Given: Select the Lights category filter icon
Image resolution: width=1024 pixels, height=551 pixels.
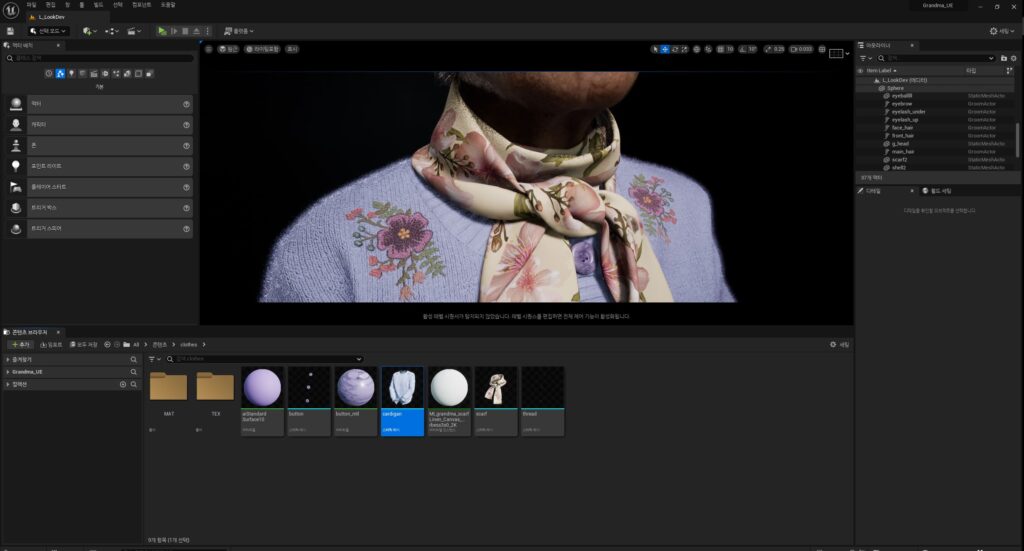Looking at the screenshot, I should (x=71, y=73).
